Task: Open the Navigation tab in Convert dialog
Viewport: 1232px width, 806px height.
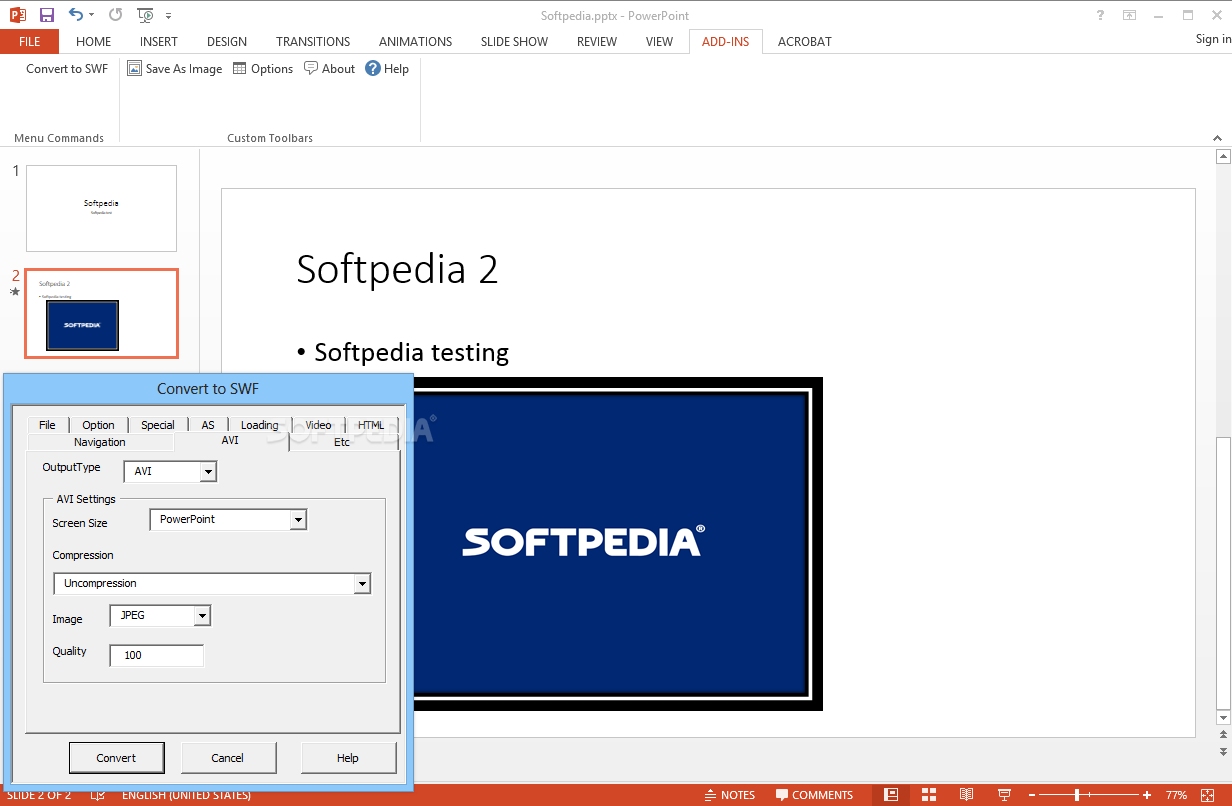Action: [100, 442]
